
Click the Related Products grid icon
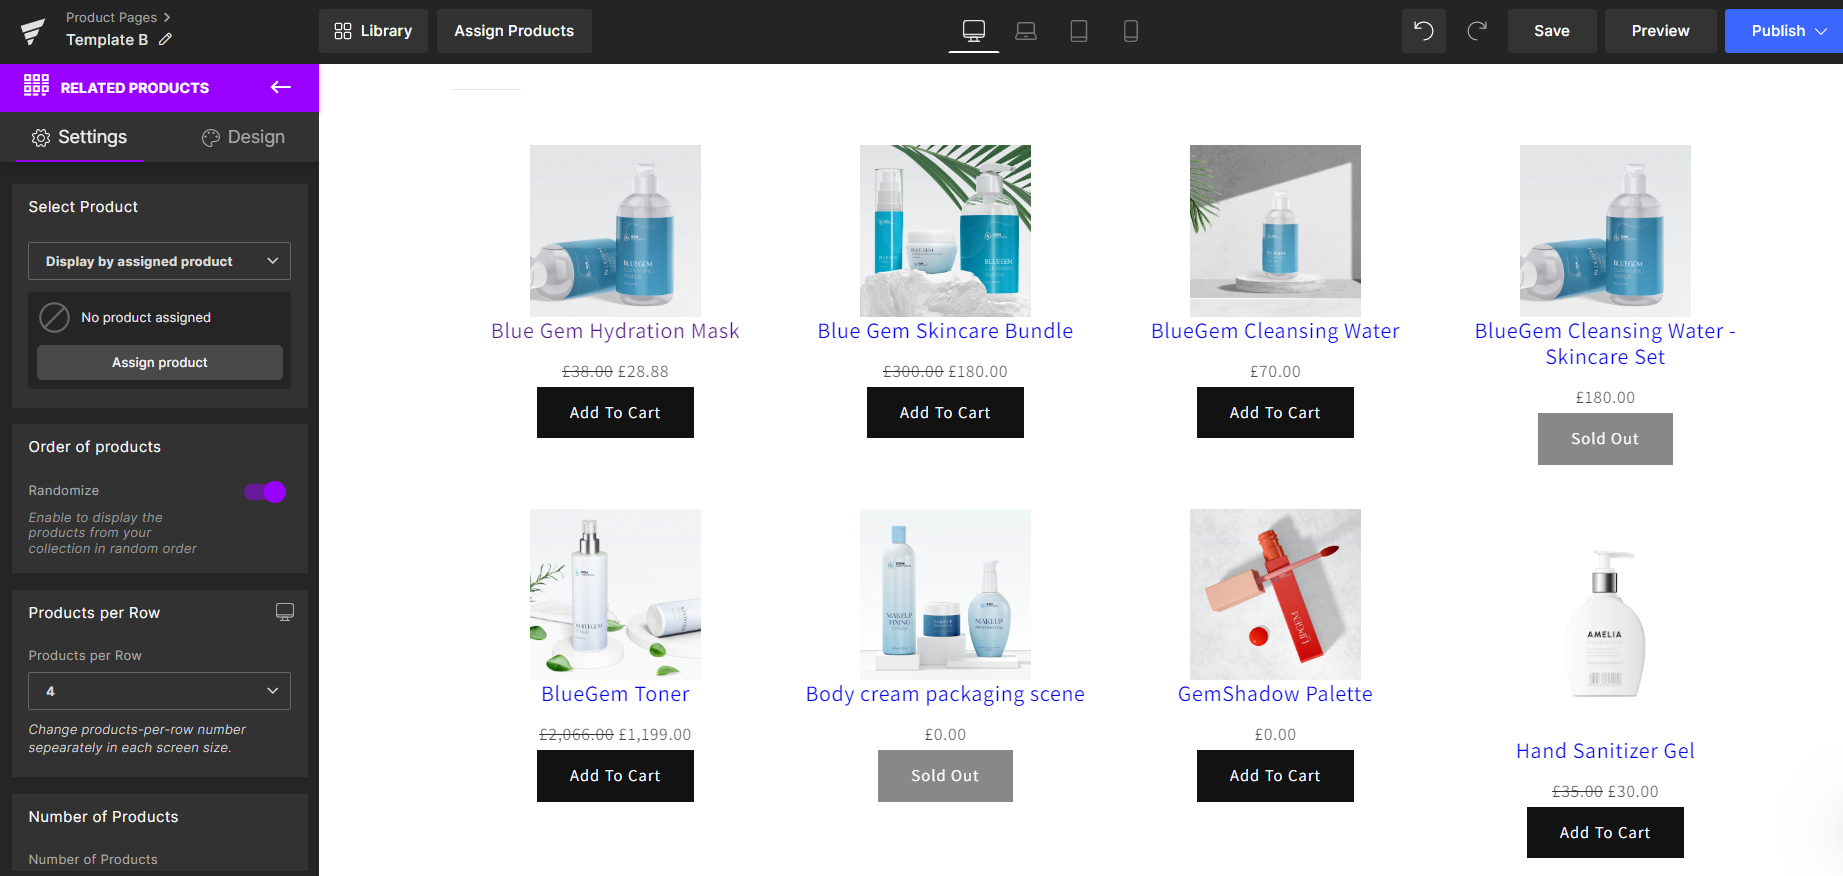point(36,85)
